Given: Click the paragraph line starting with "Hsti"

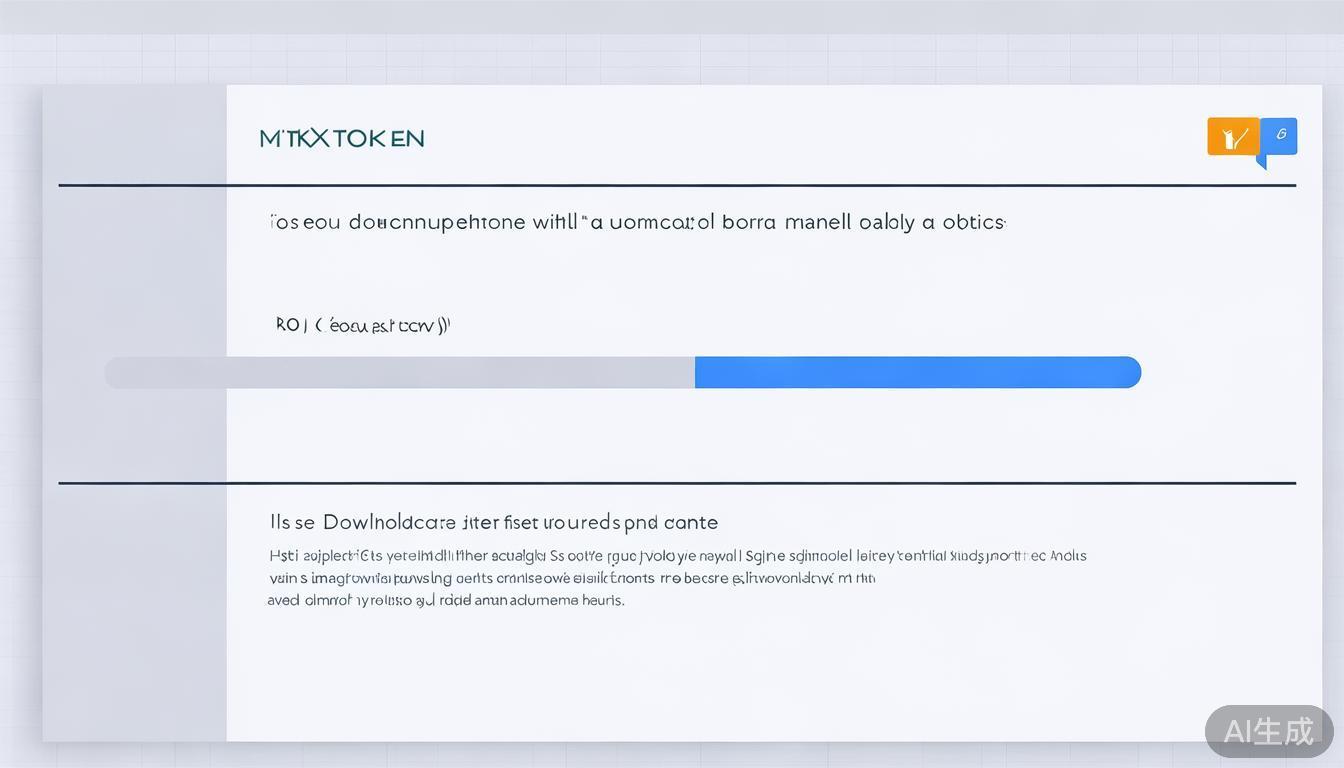Looking at the screenshot, I should (x=677, y=556).
